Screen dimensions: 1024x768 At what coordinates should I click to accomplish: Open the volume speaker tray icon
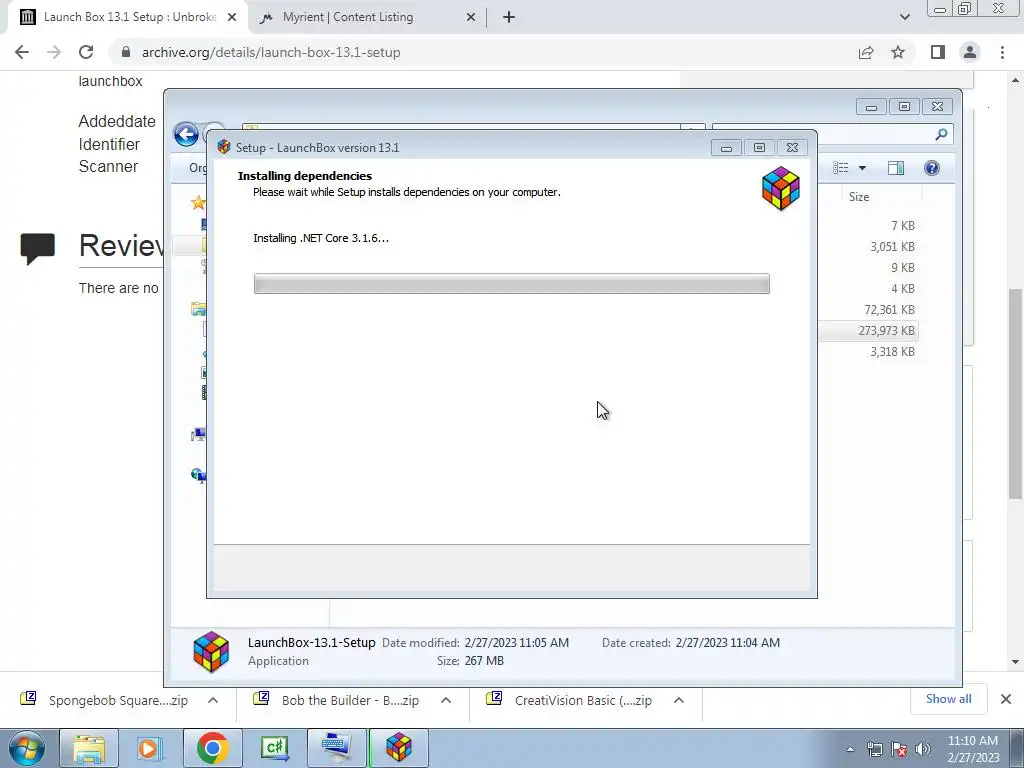pos(923,750)
